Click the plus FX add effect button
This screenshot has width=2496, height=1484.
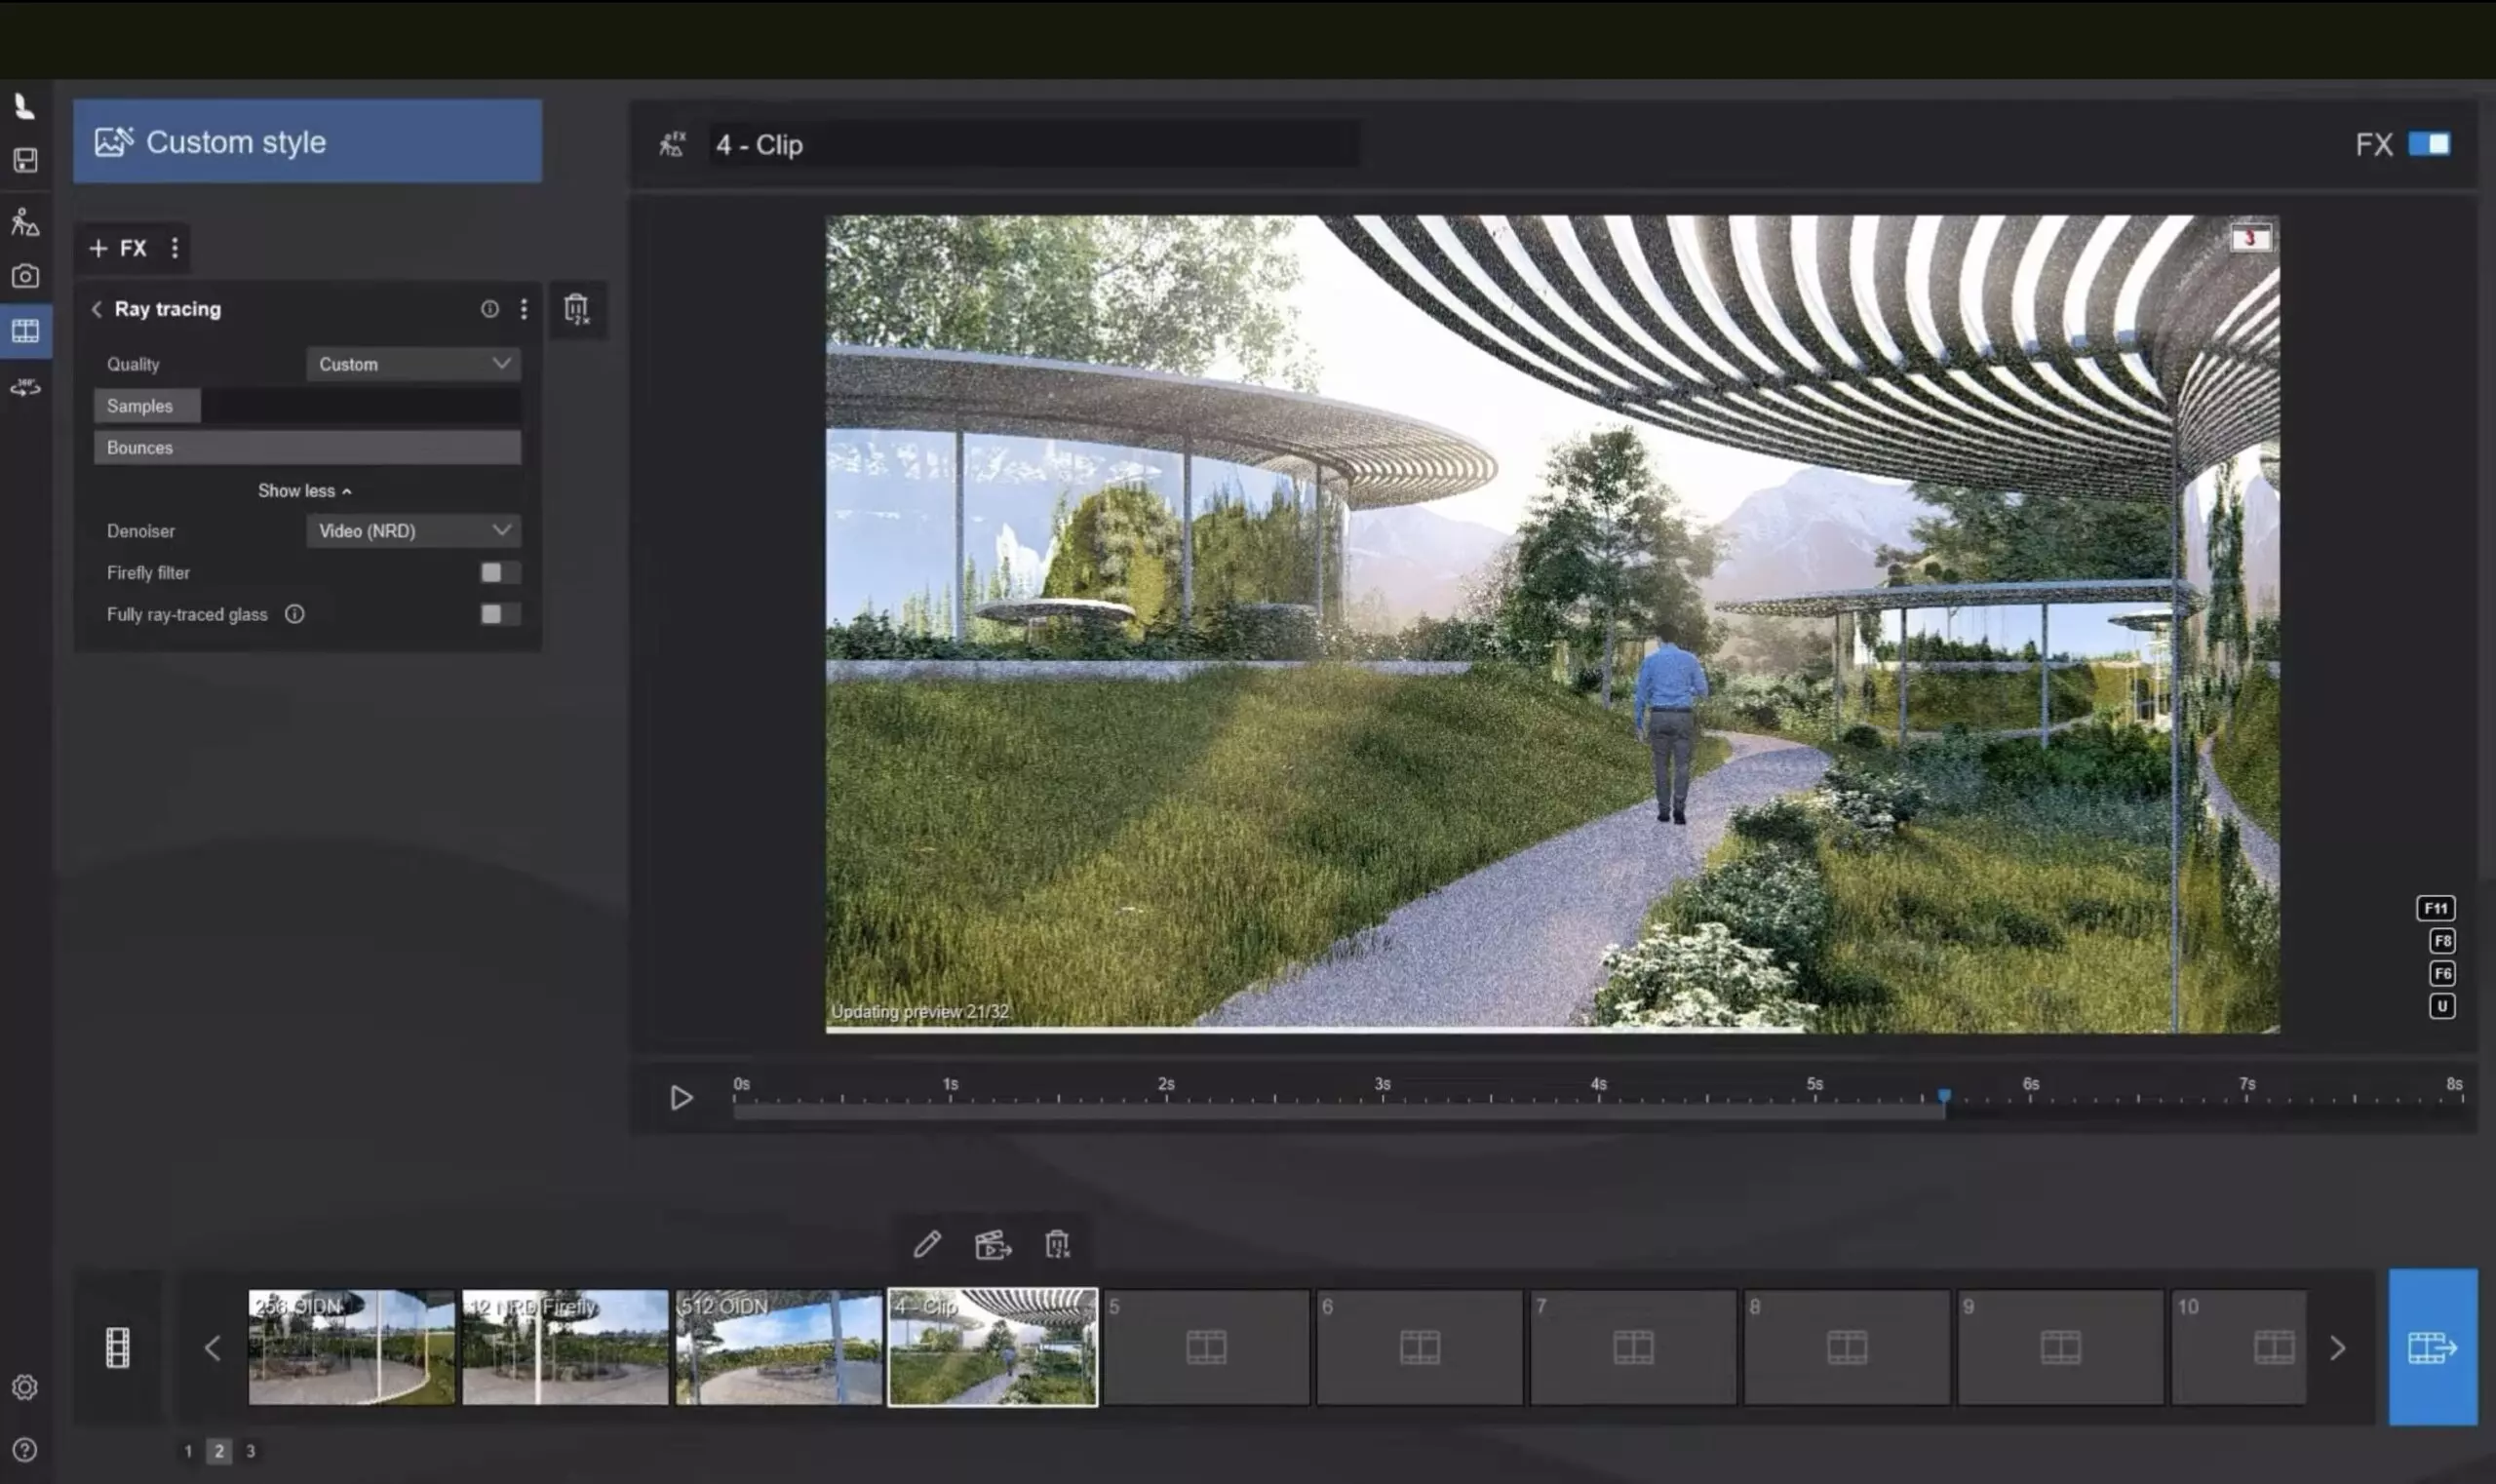click(119, 248)
